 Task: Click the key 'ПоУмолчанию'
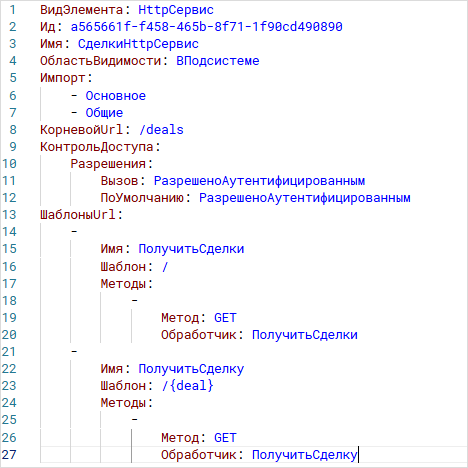pos(142,198)
